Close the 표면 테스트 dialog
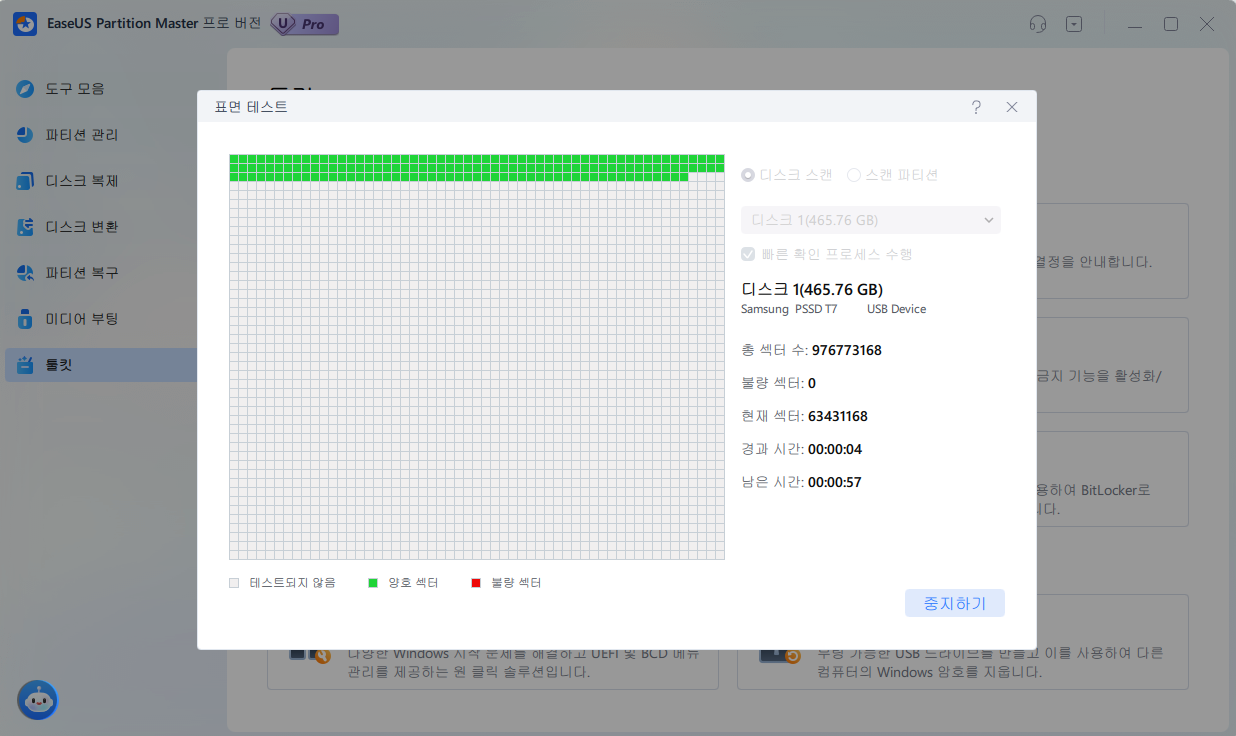1236x736 pixels. pos(1012,107)
